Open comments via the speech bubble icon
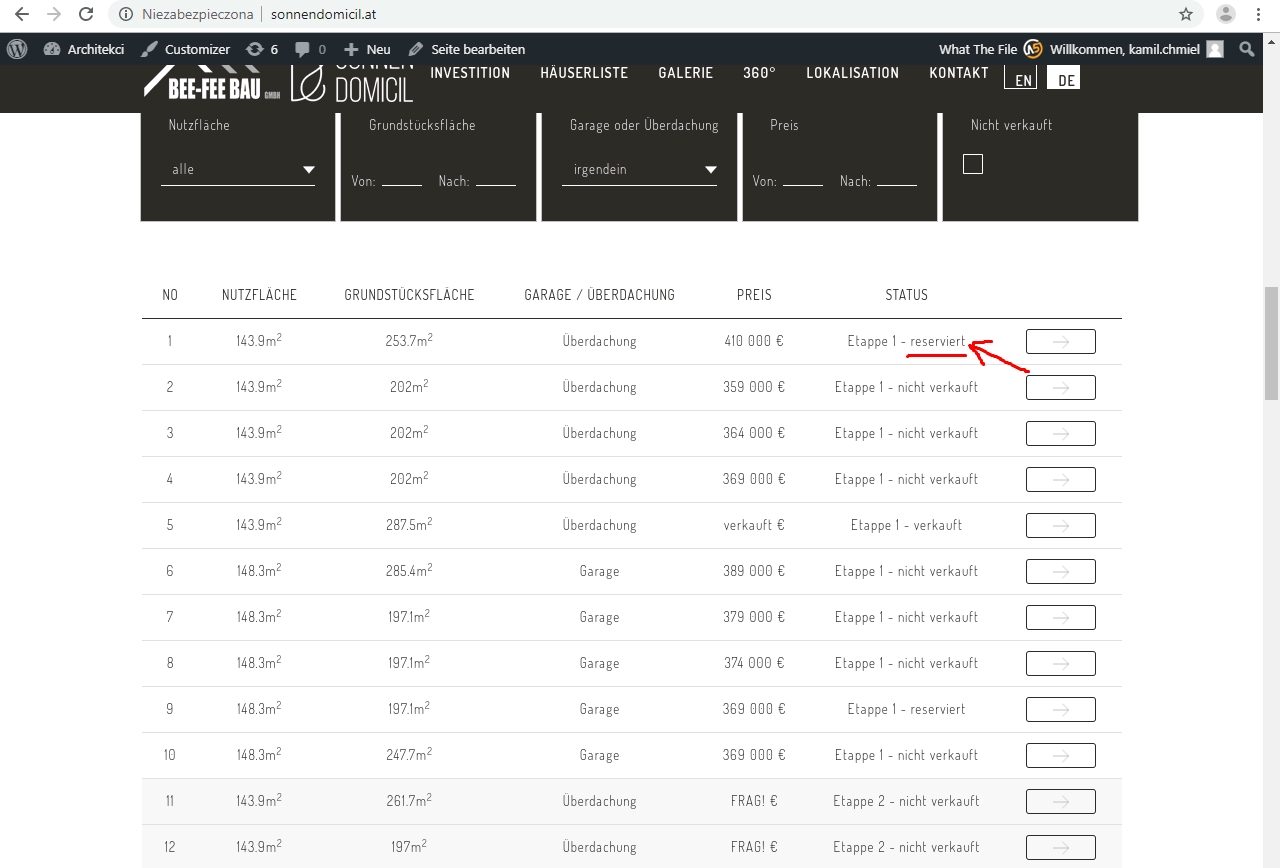Image resolution: width=1280 pixels, height=868 pixels. pyautogui.click(x=303, y=48)
